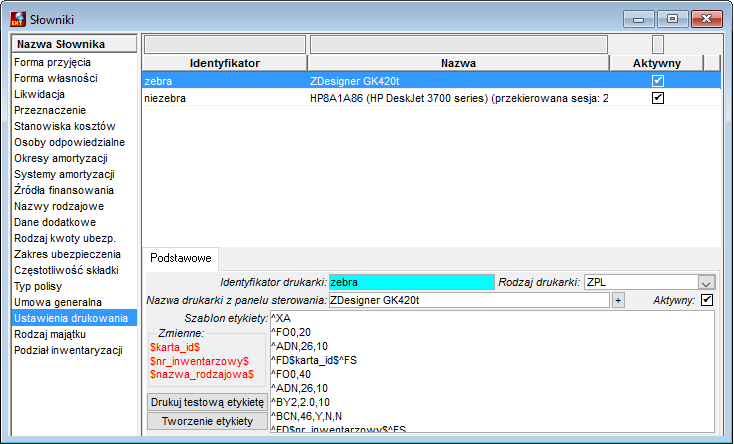Click the Identyfikator drukarki input field
The image size is (734, 444).
tap(412, 282)
